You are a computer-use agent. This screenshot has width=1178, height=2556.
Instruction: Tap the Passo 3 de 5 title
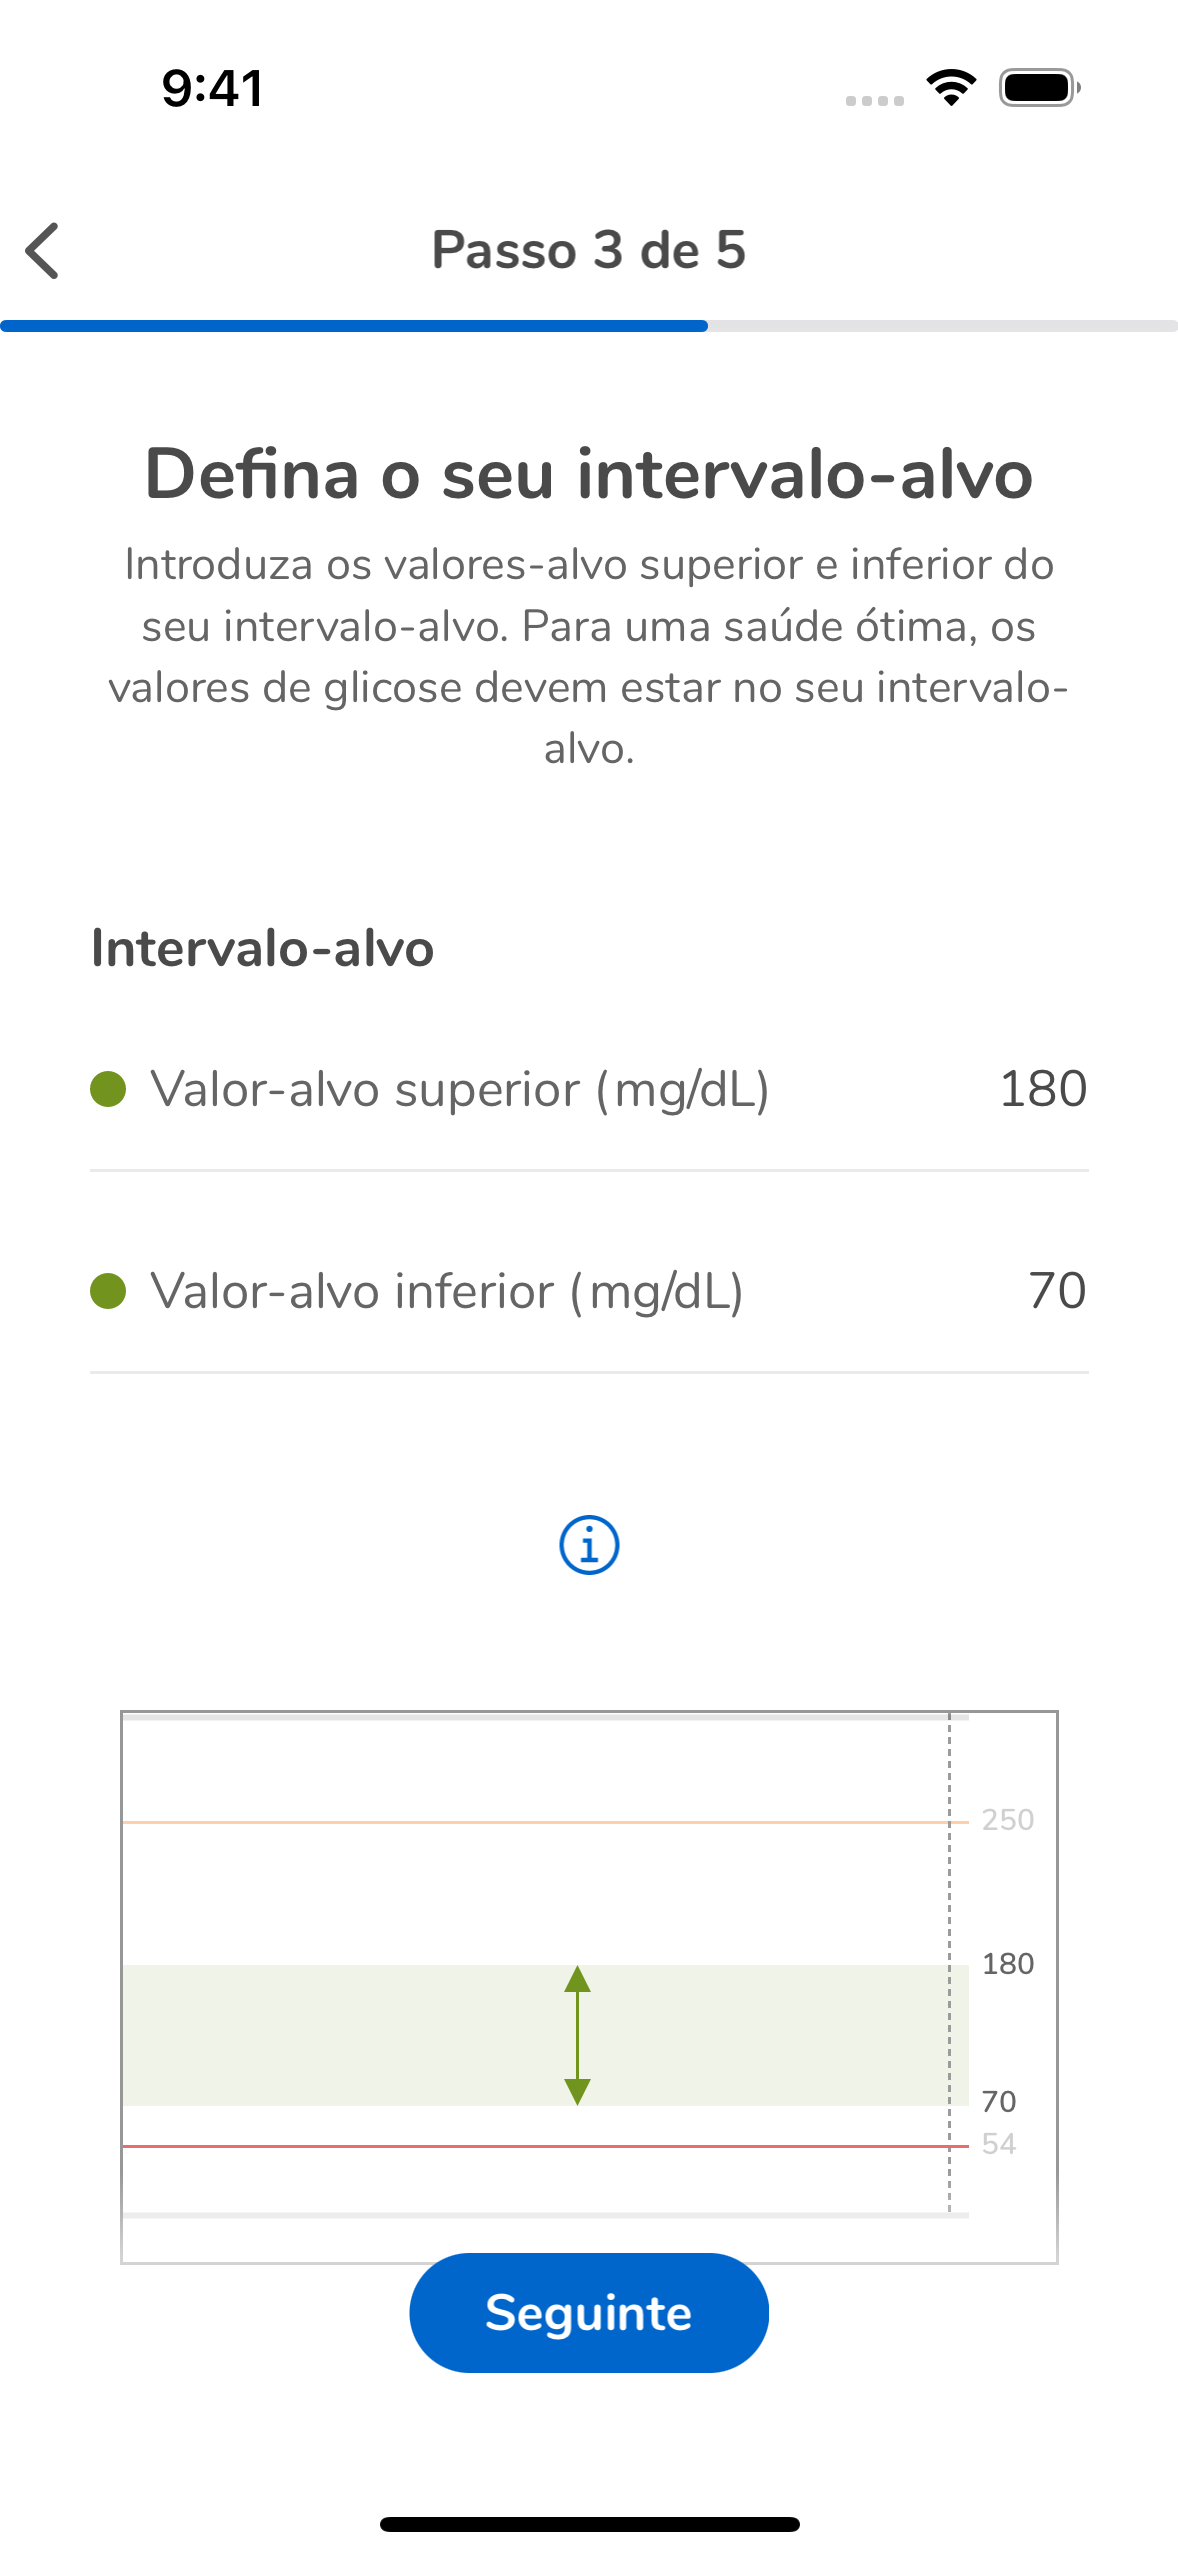[x=589, y=250]
